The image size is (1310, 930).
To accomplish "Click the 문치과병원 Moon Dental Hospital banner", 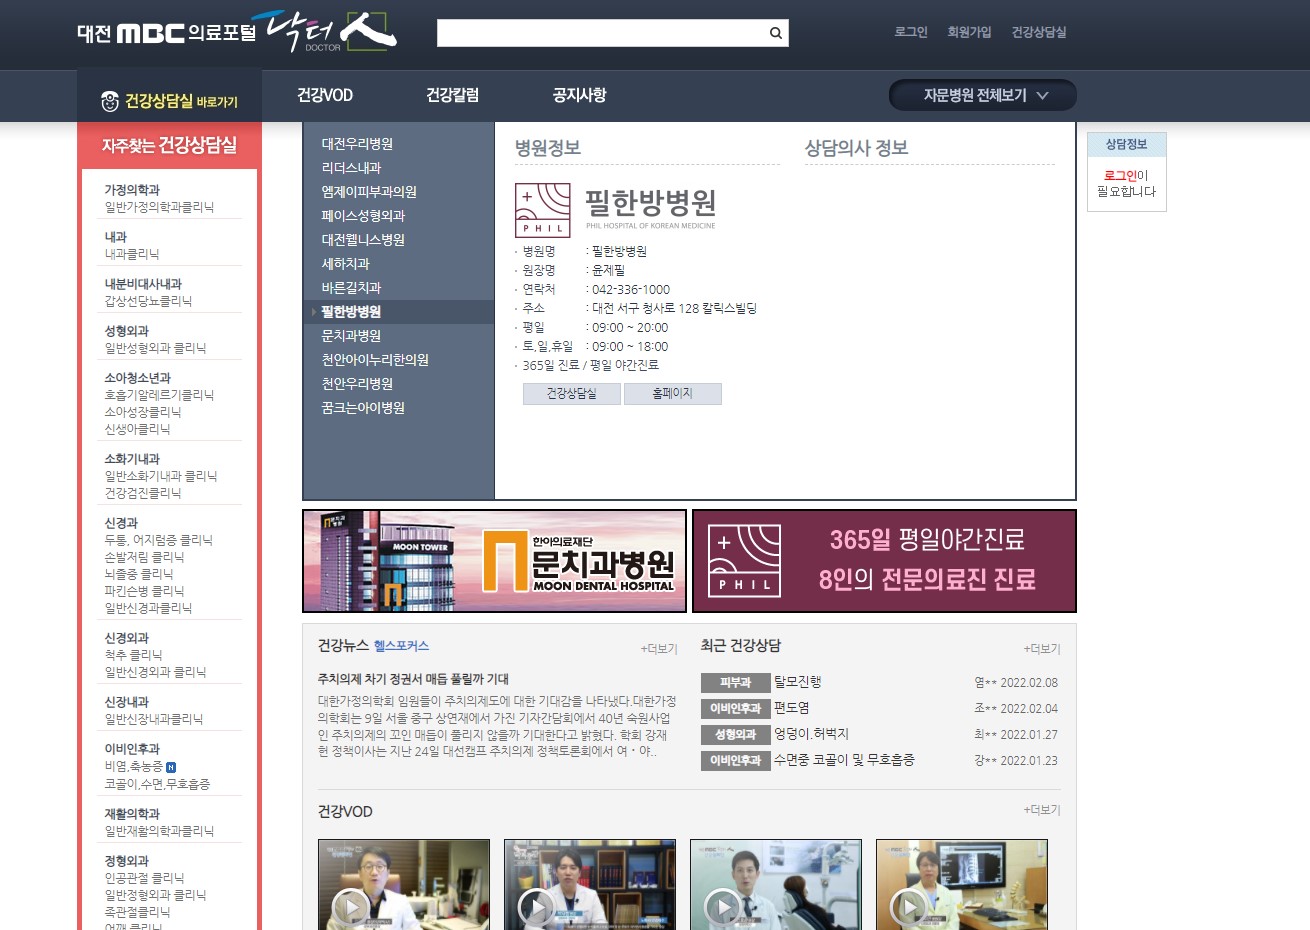I will click(494, 561).
